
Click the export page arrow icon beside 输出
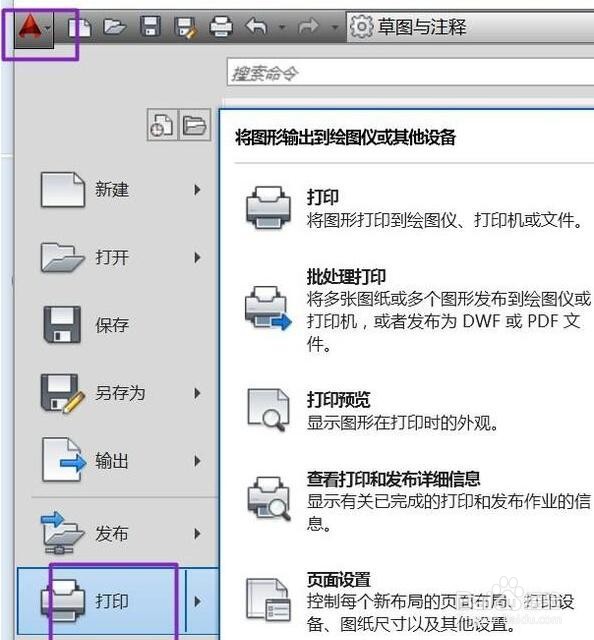point(64,460)
